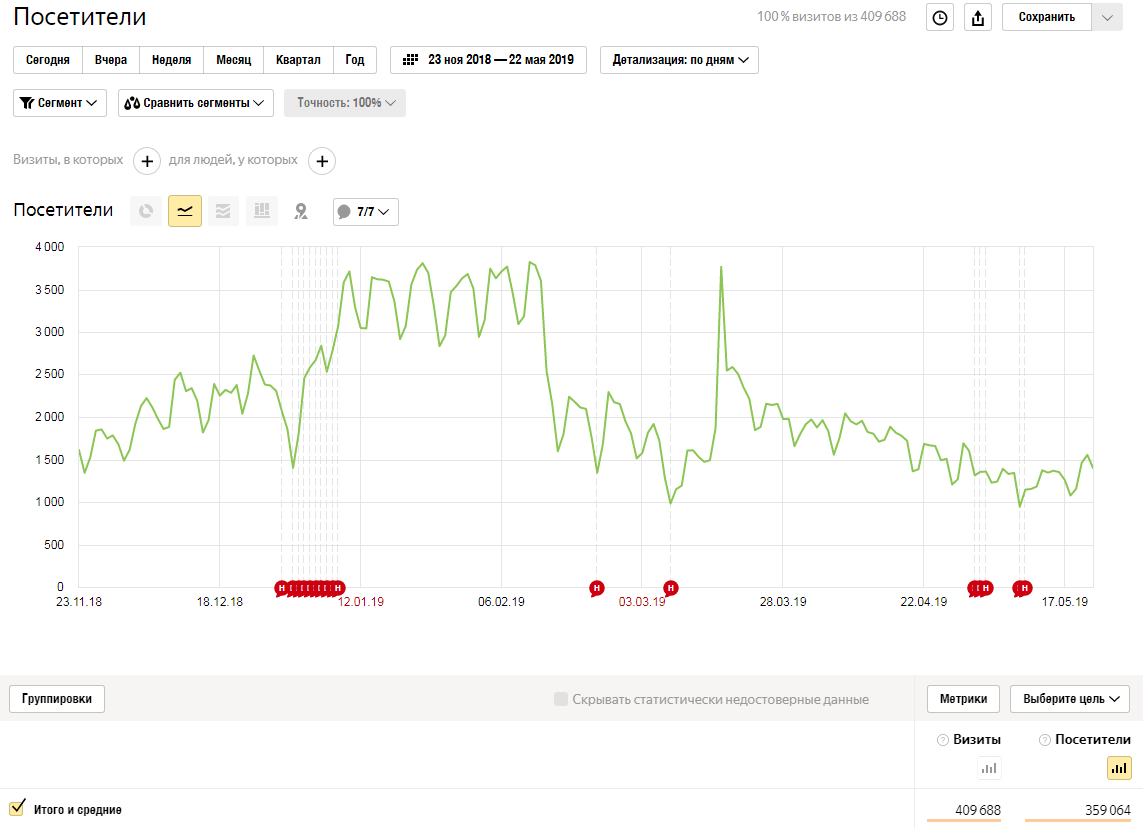
Task: Uncheck the Итого и средние checkbox
Action: 17,808
